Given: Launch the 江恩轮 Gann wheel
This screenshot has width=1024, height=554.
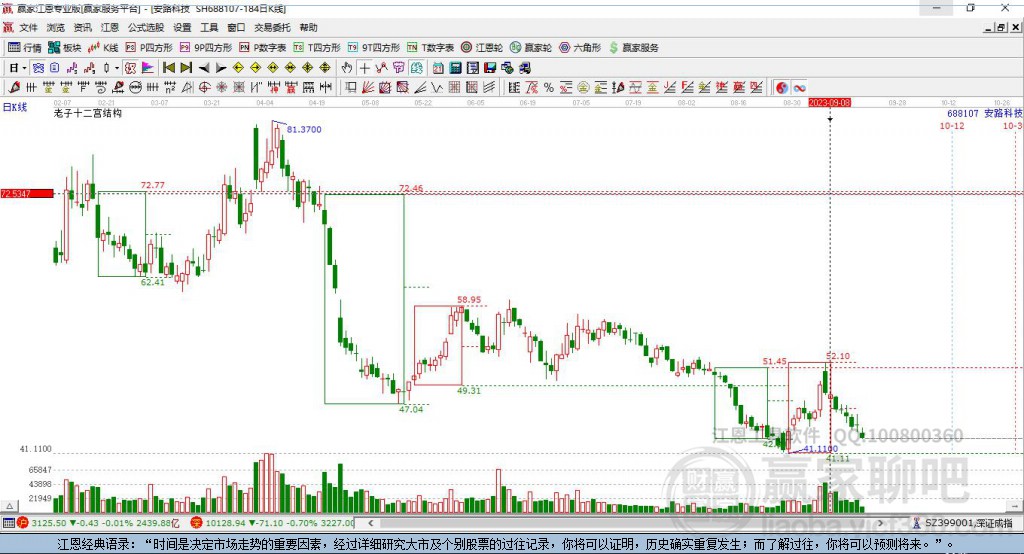Looking at the screenshot, I should 482,48.
